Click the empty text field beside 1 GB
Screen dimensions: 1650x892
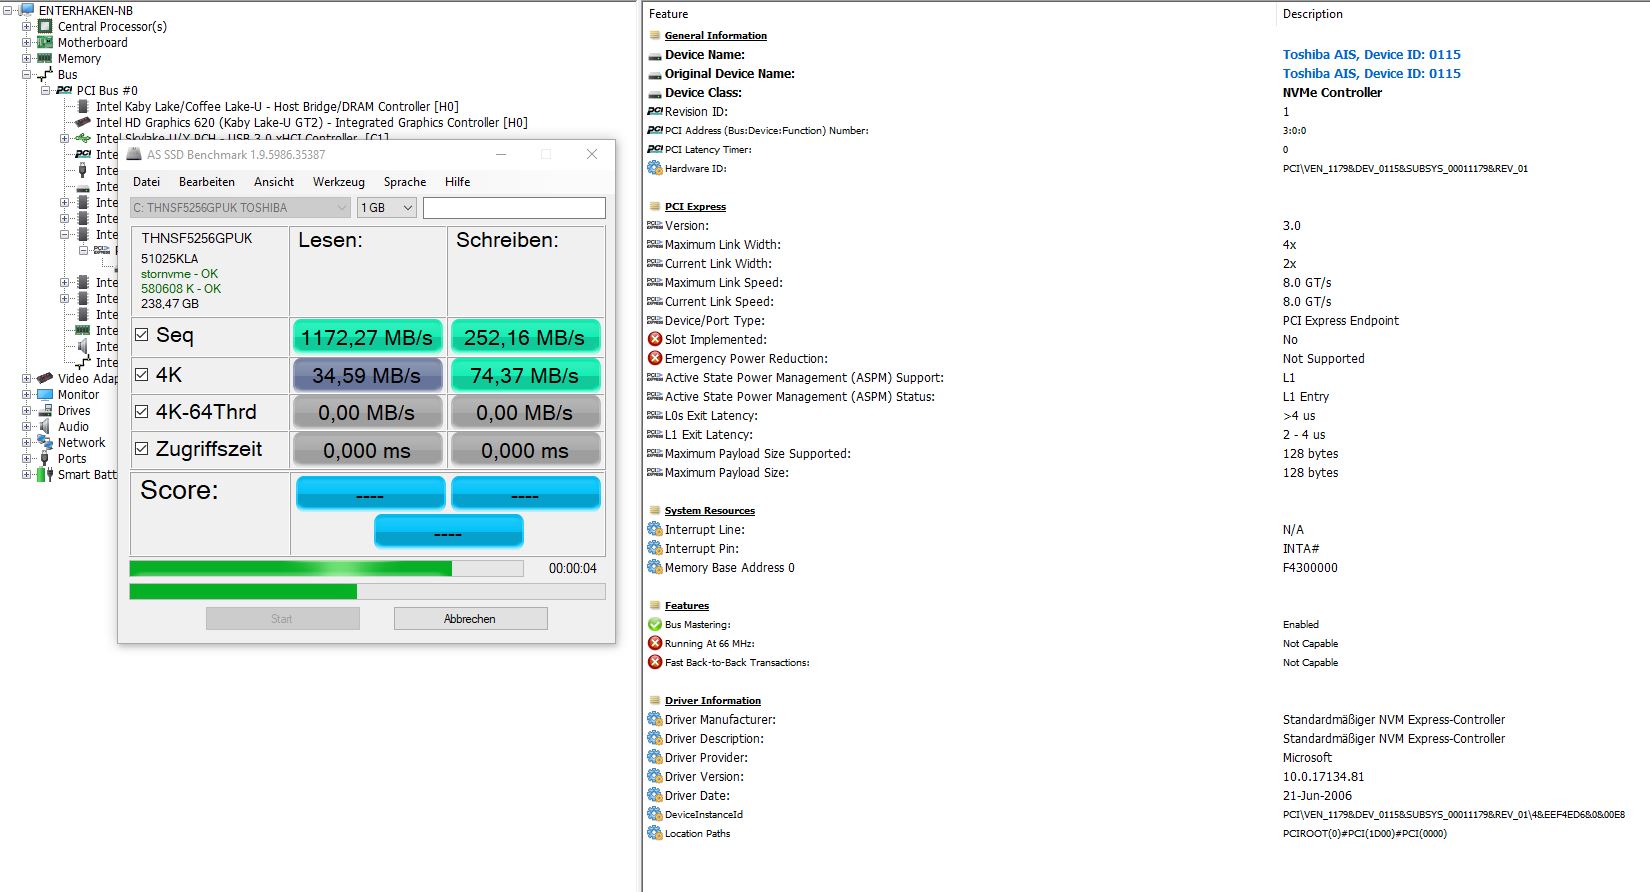pos(514,207)
